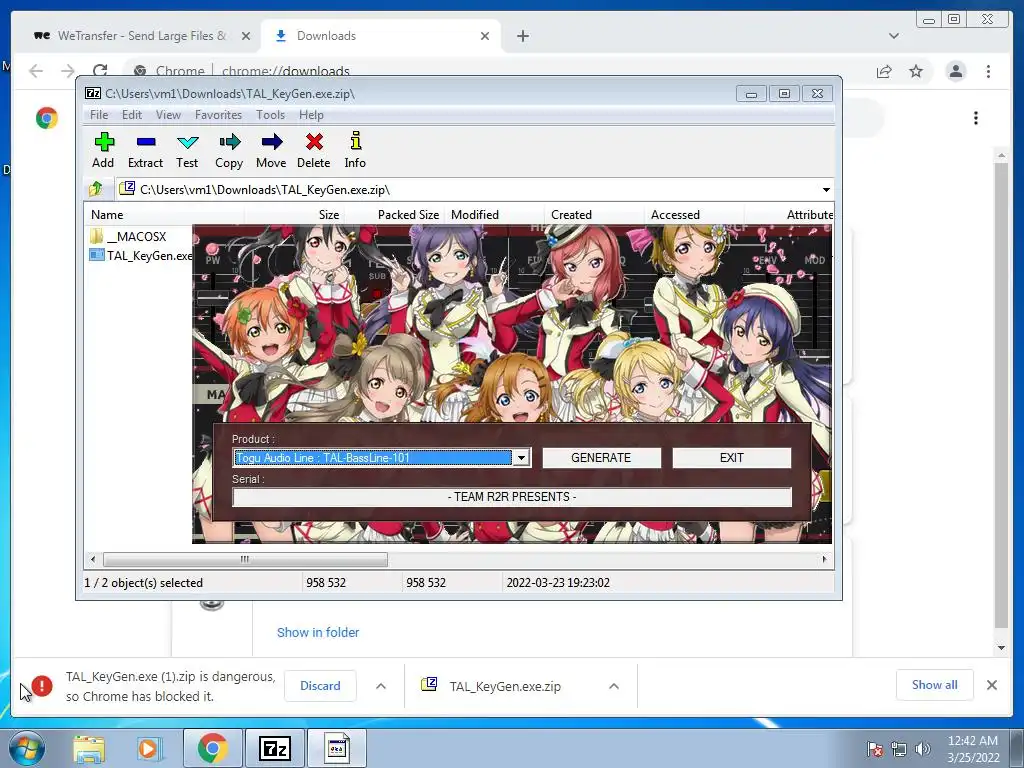Image resolution: width=1024 pixels, height=768 pixels.
Task: Open the Chrome three-dot main menu
Action: coord(989,71)
